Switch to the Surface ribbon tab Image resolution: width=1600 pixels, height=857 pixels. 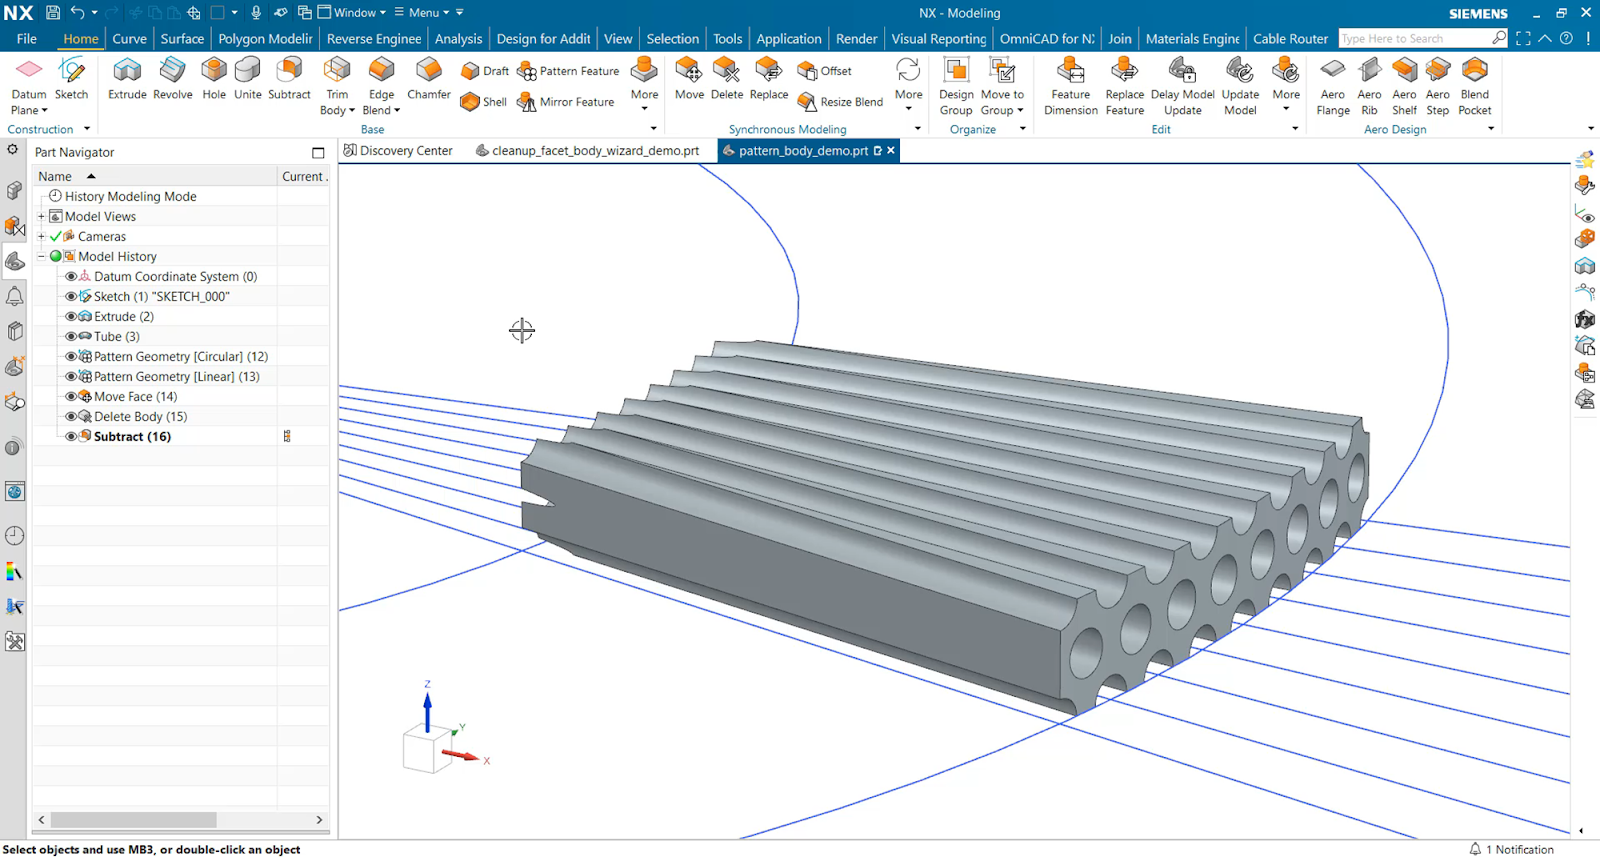pyautogui.click(x=182, y=39)
